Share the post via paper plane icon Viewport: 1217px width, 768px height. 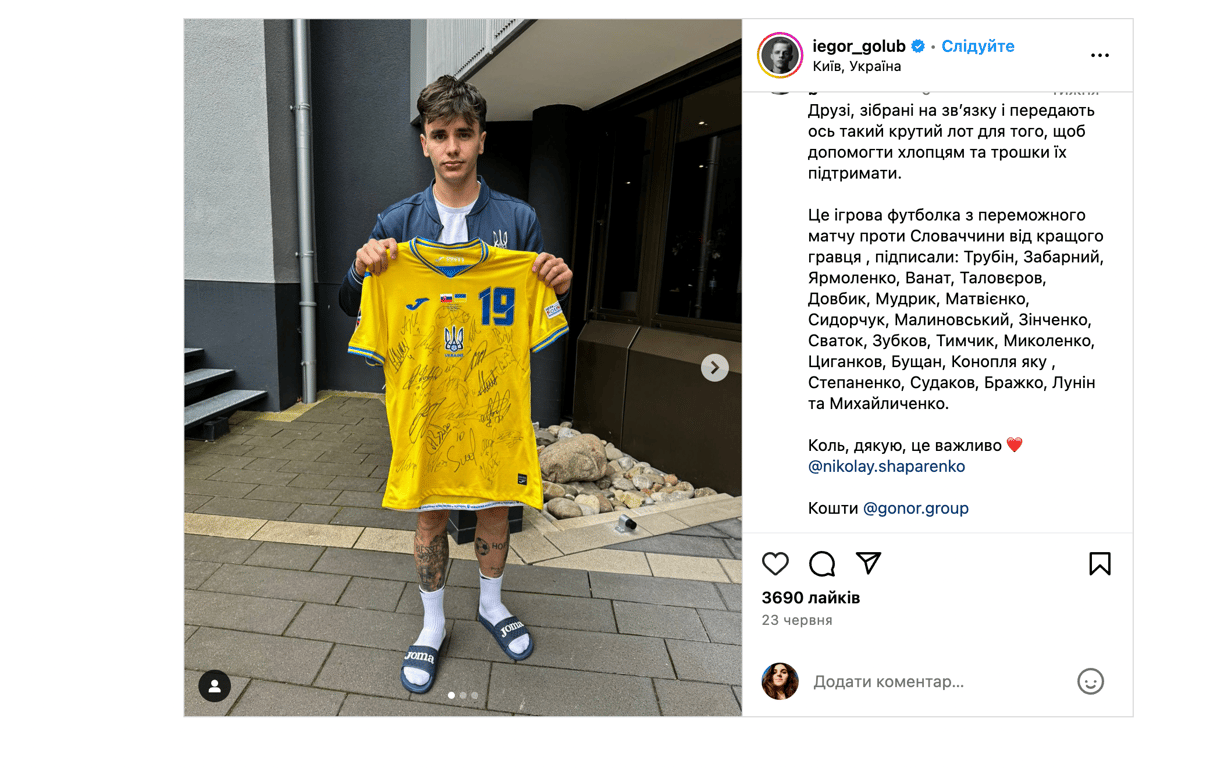tap(868, 563)
